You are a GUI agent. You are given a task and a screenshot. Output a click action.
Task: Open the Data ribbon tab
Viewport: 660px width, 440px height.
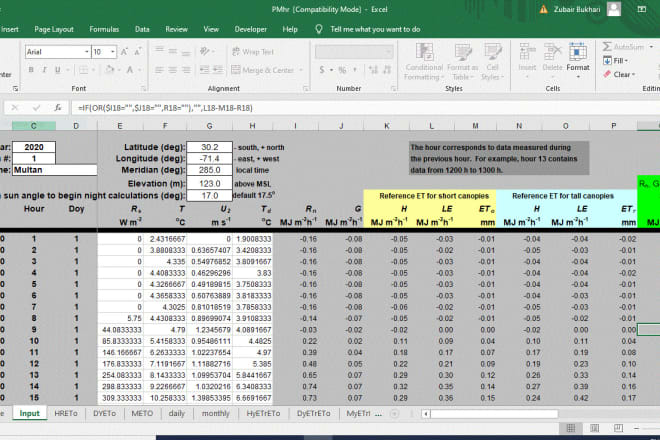coord(142,29)
